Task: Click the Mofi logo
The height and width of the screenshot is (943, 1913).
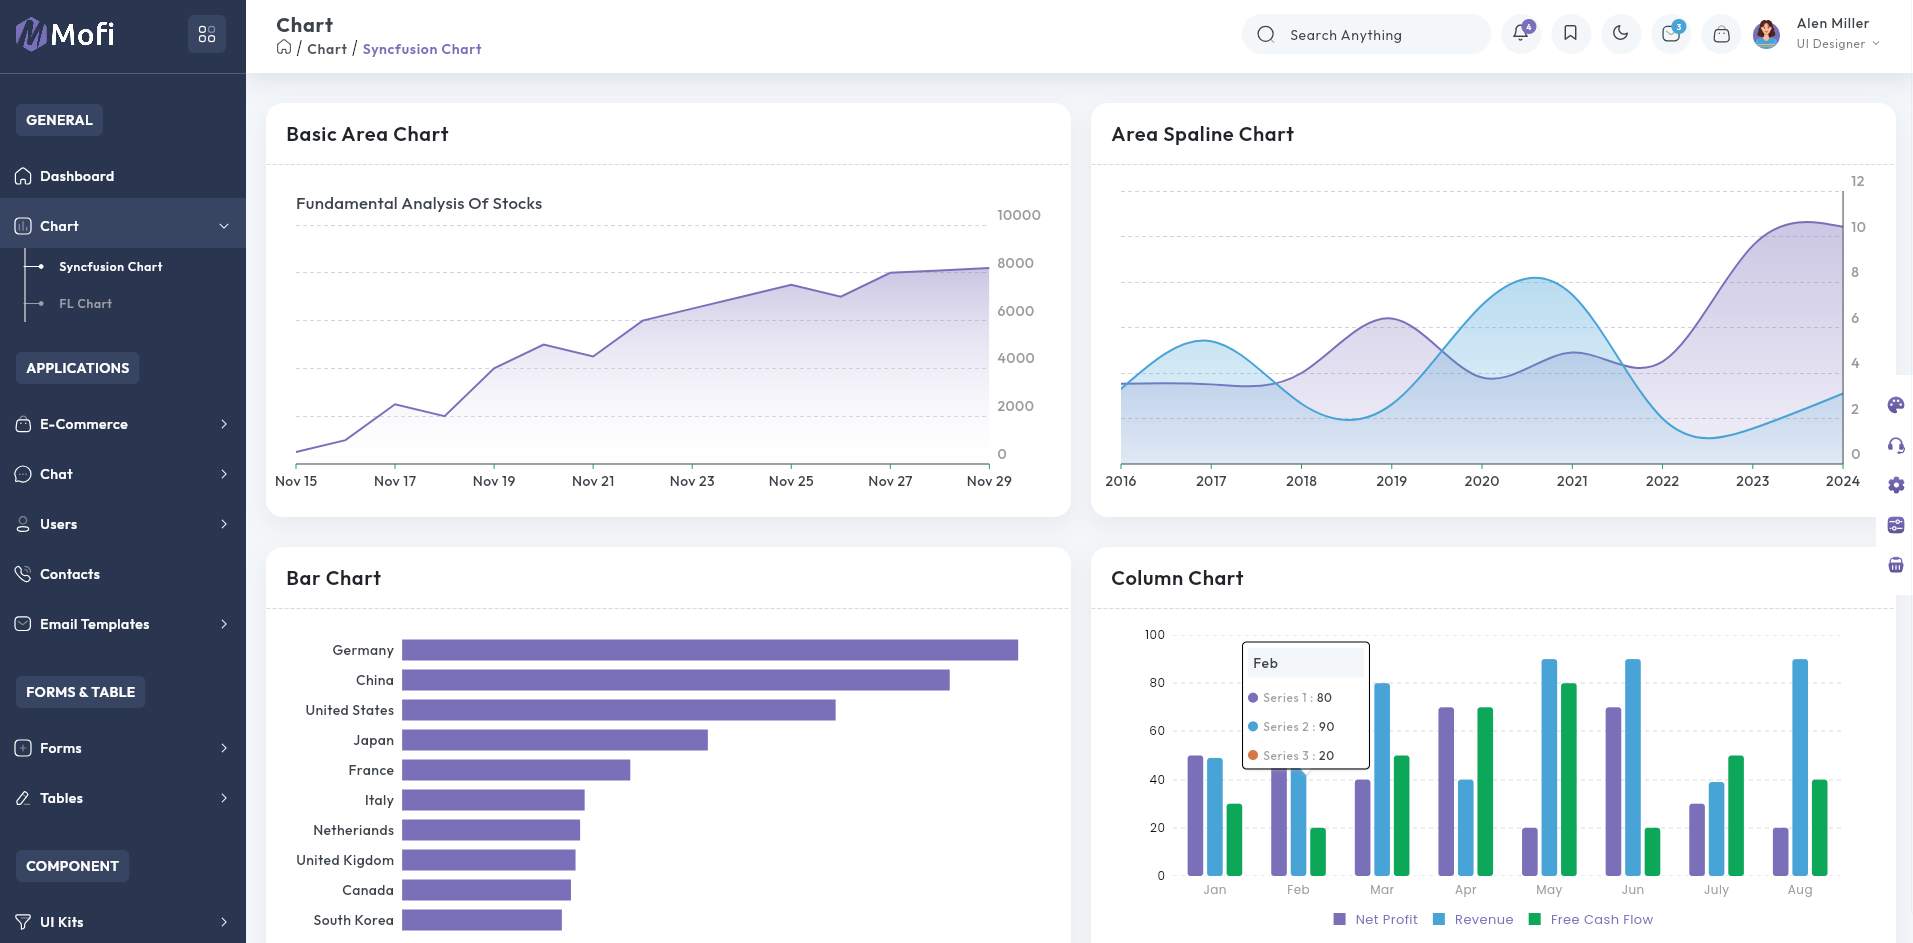Action: tap(66, 34)
